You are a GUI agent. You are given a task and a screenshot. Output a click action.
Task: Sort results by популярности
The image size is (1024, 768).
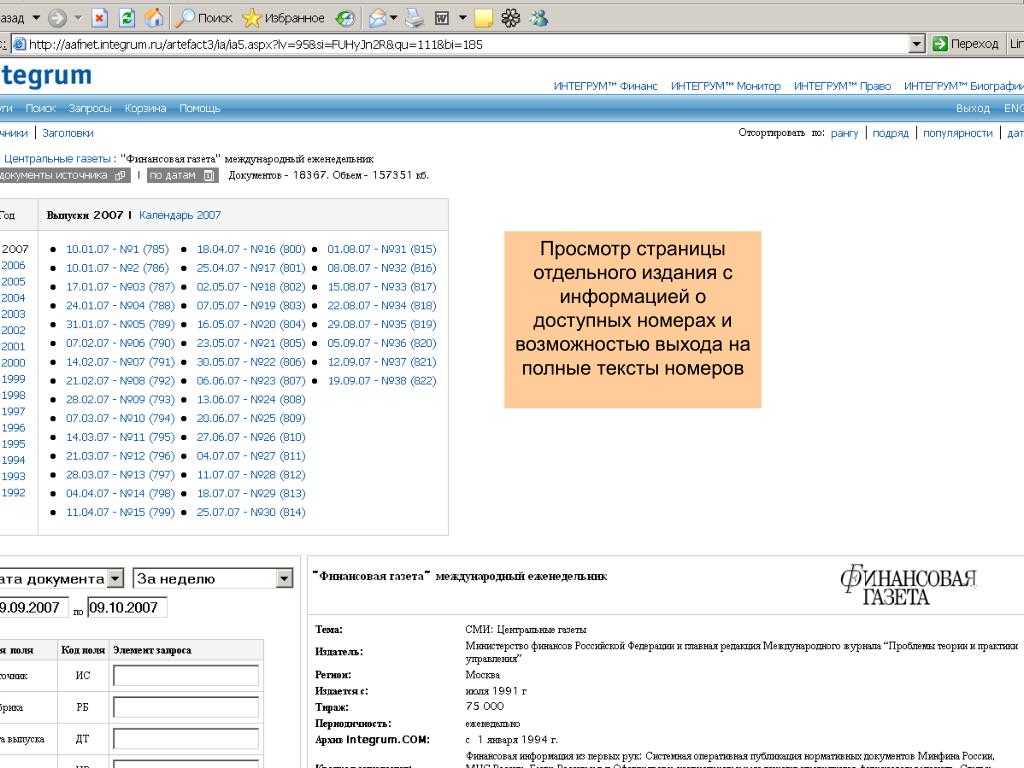[x=957, y=133]
